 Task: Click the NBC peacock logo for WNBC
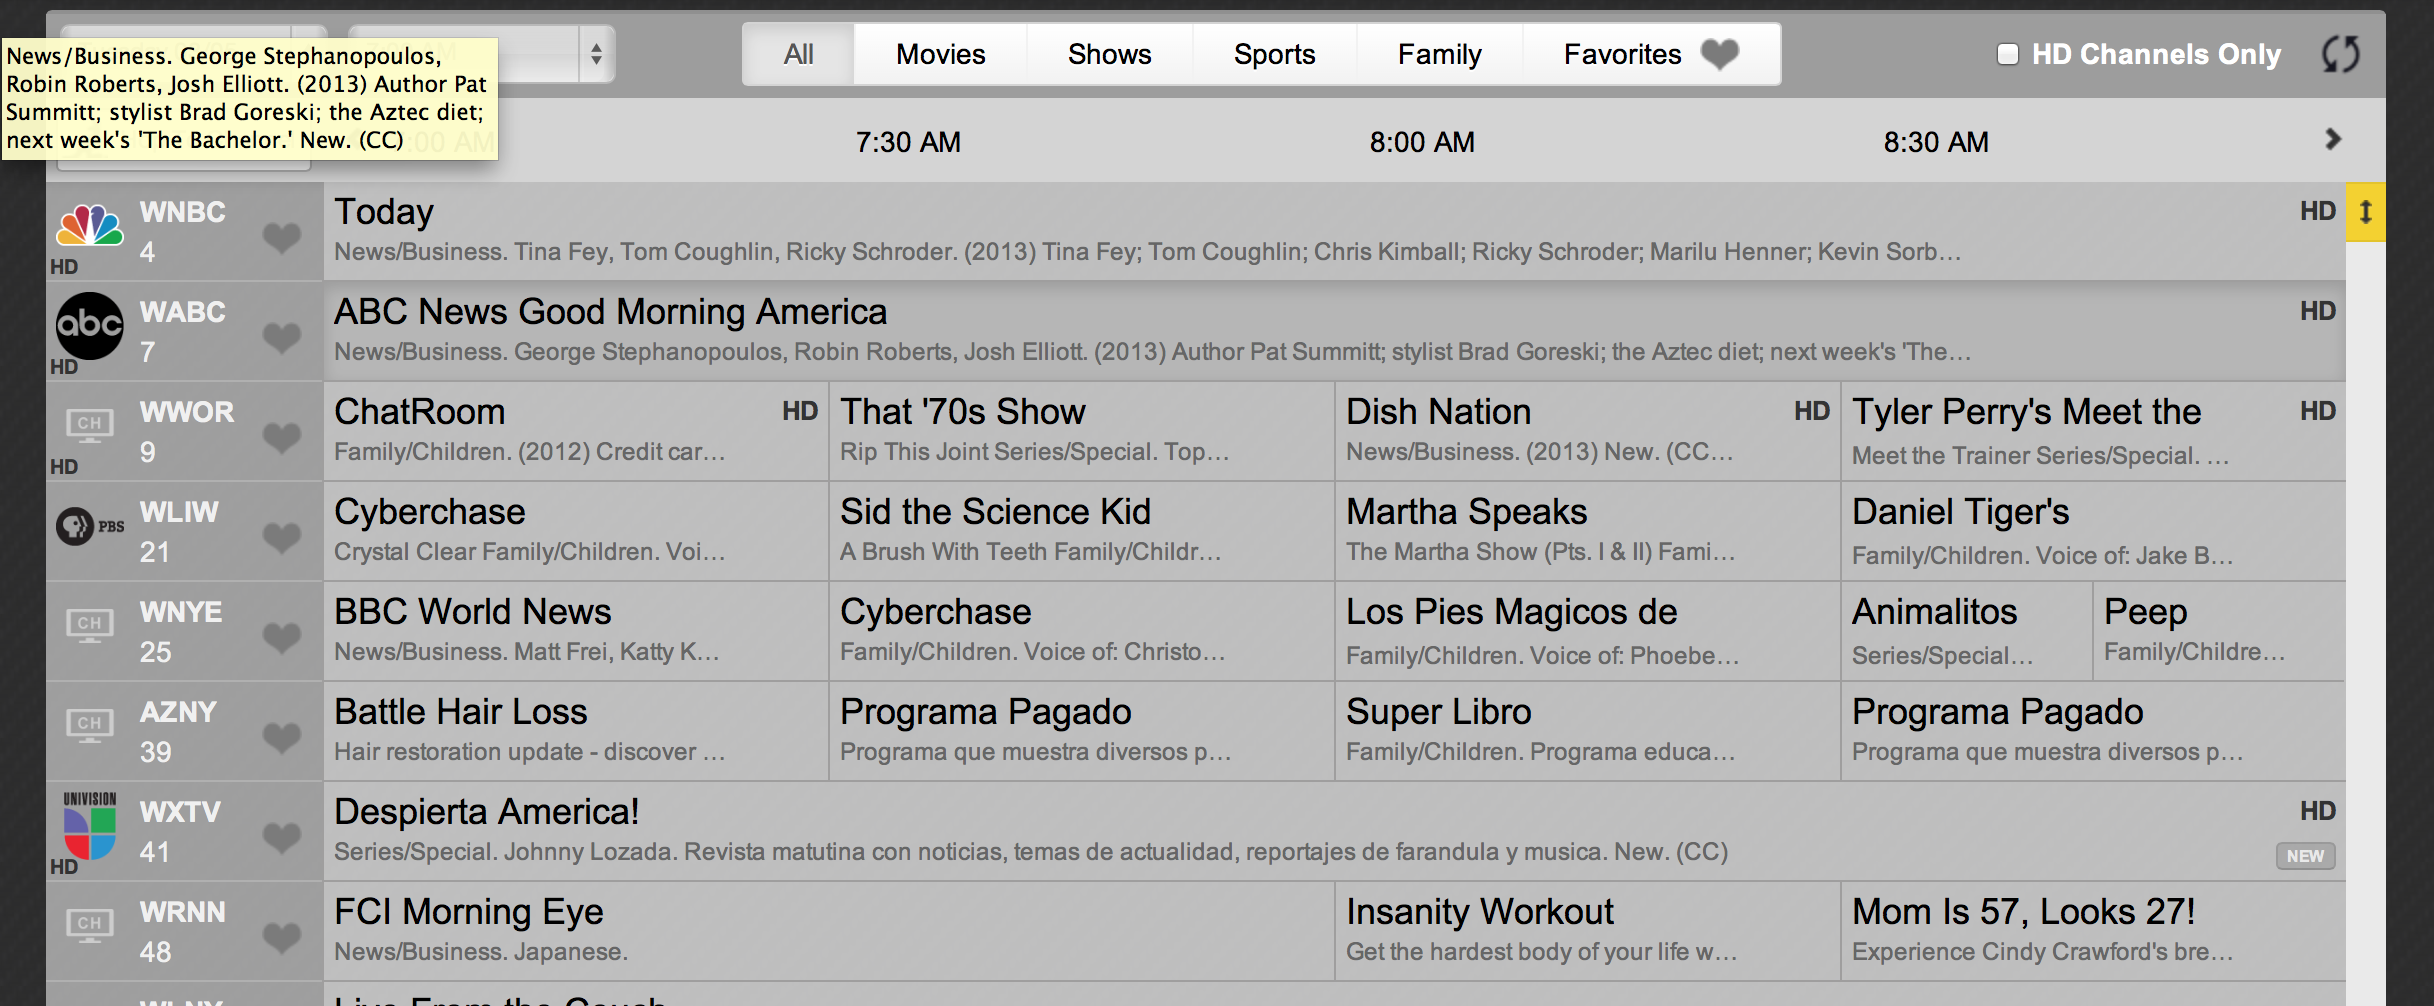[x=90, y=226]
